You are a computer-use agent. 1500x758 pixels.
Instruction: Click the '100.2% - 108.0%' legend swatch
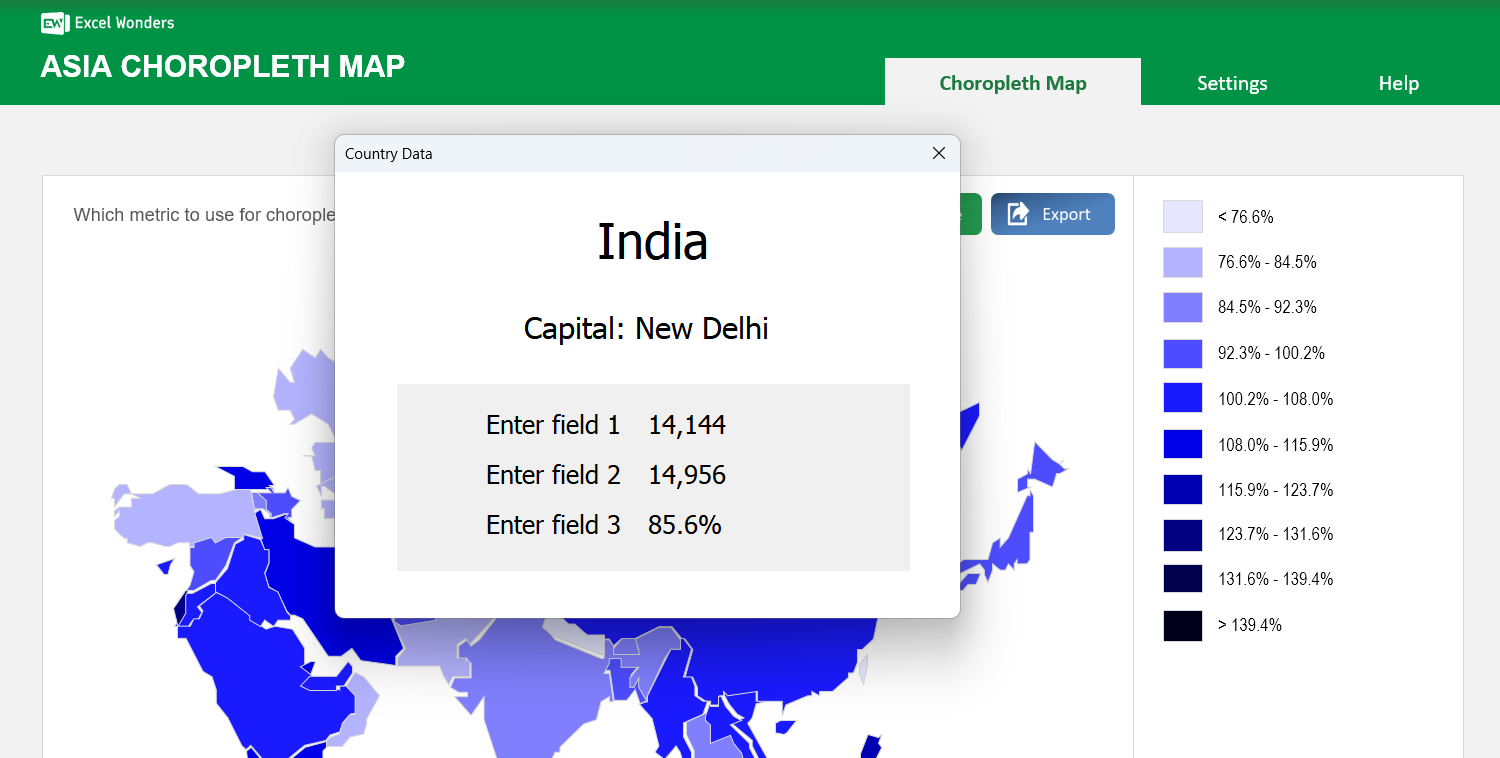click(x=1182, y=397)
